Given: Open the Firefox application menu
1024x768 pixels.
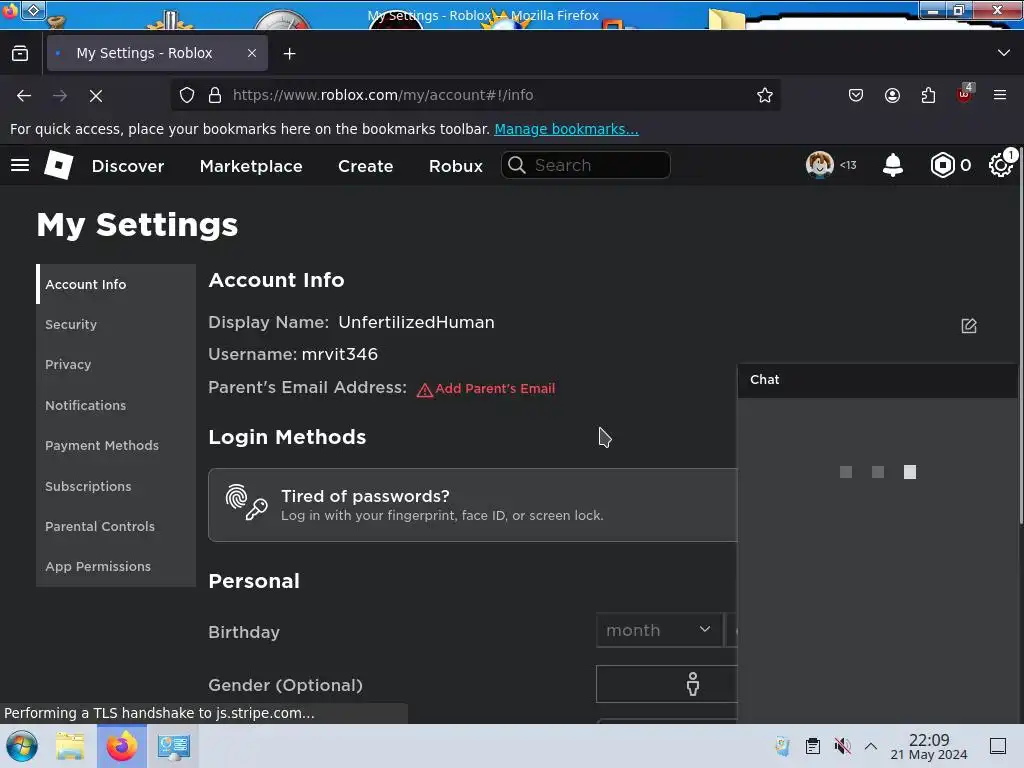Looking at the screenshot, I should click(1000, 95).
